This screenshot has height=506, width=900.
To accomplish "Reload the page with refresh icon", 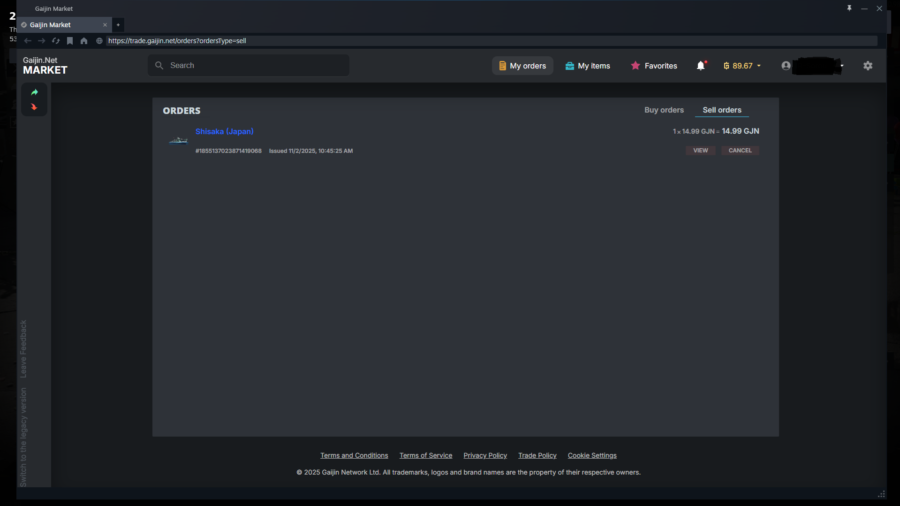I will coord(56,41).
